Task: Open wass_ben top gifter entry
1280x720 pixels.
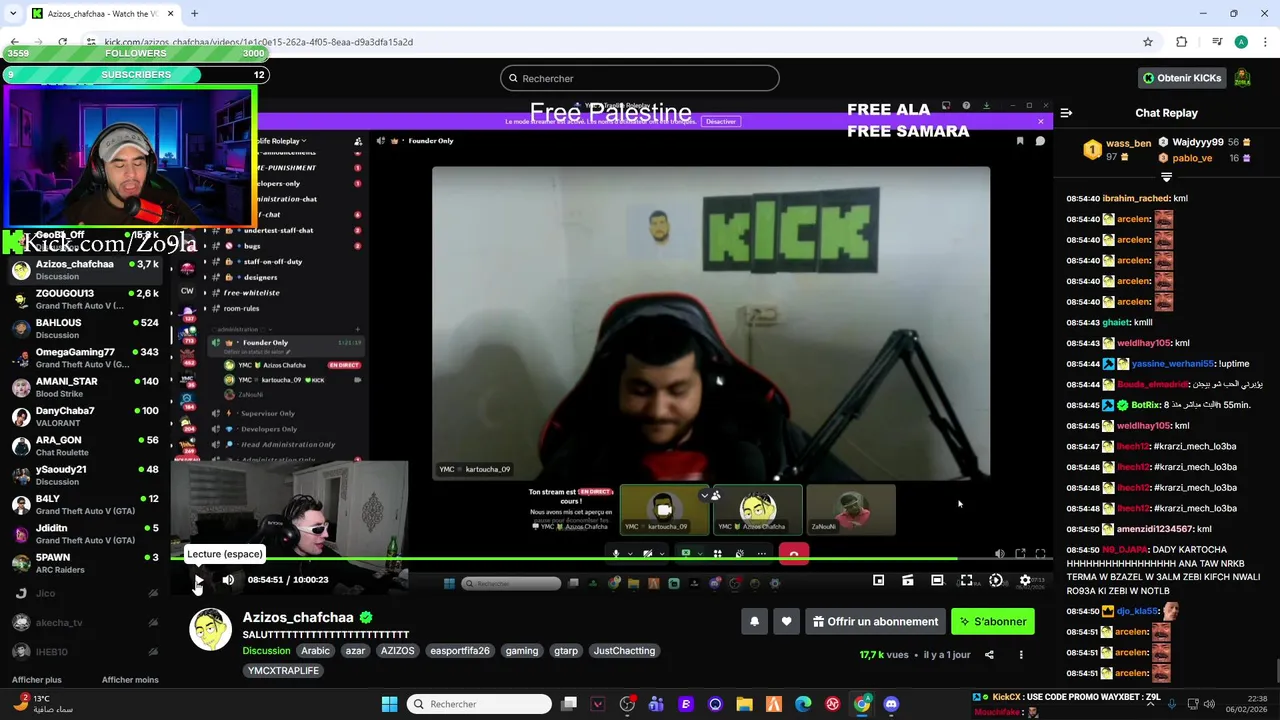Action: (1117, 150)
